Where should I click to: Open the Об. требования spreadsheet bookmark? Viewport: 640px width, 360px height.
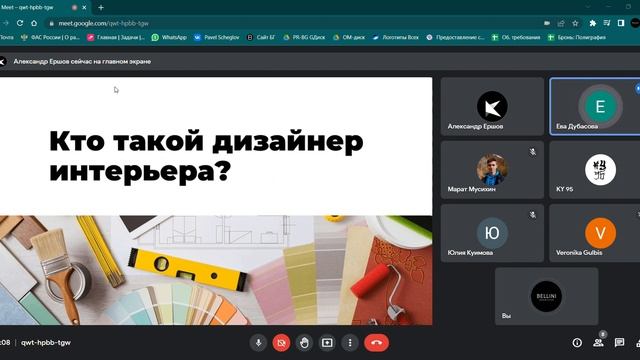tap(516, 37)
